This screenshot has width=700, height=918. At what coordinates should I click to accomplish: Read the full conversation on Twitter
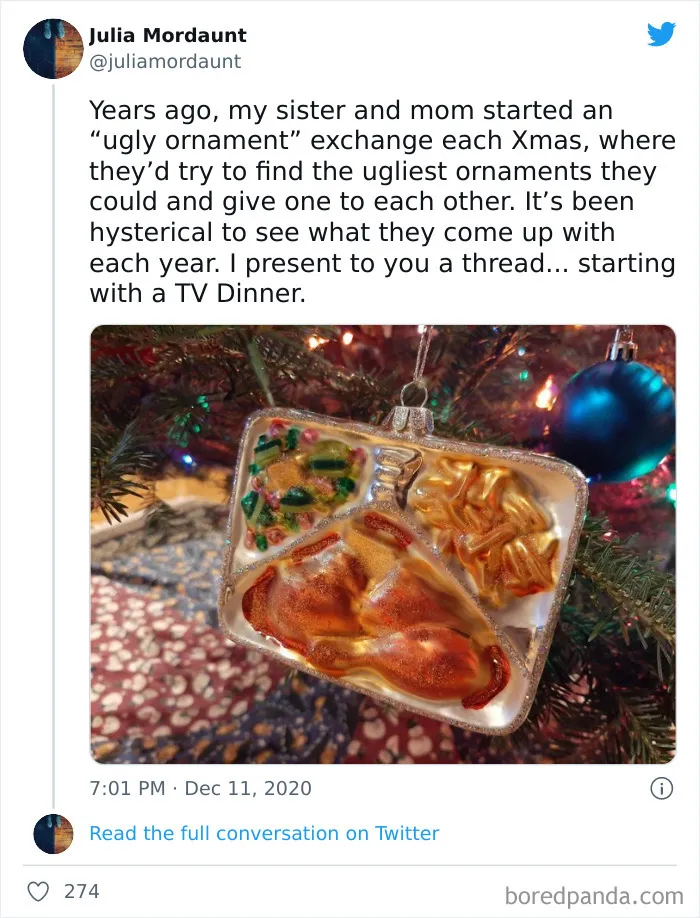coord(264,833)
